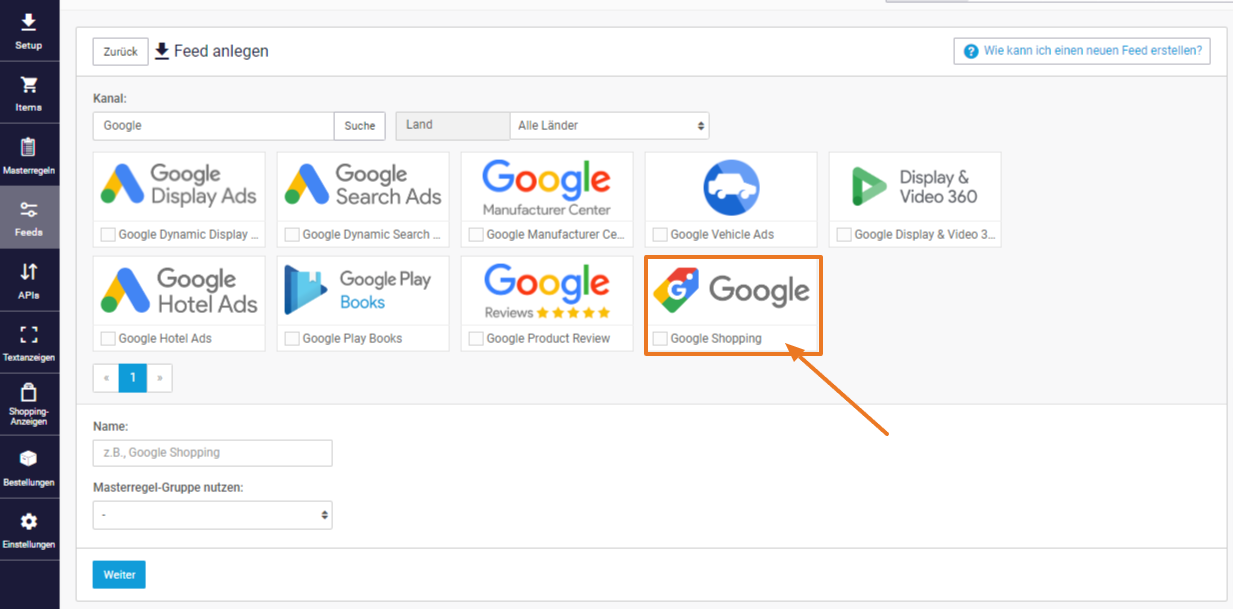Screen dimensions: 1233x609
Task: Enable the Google Display & Video 360 checkbox
Action: 844,235
